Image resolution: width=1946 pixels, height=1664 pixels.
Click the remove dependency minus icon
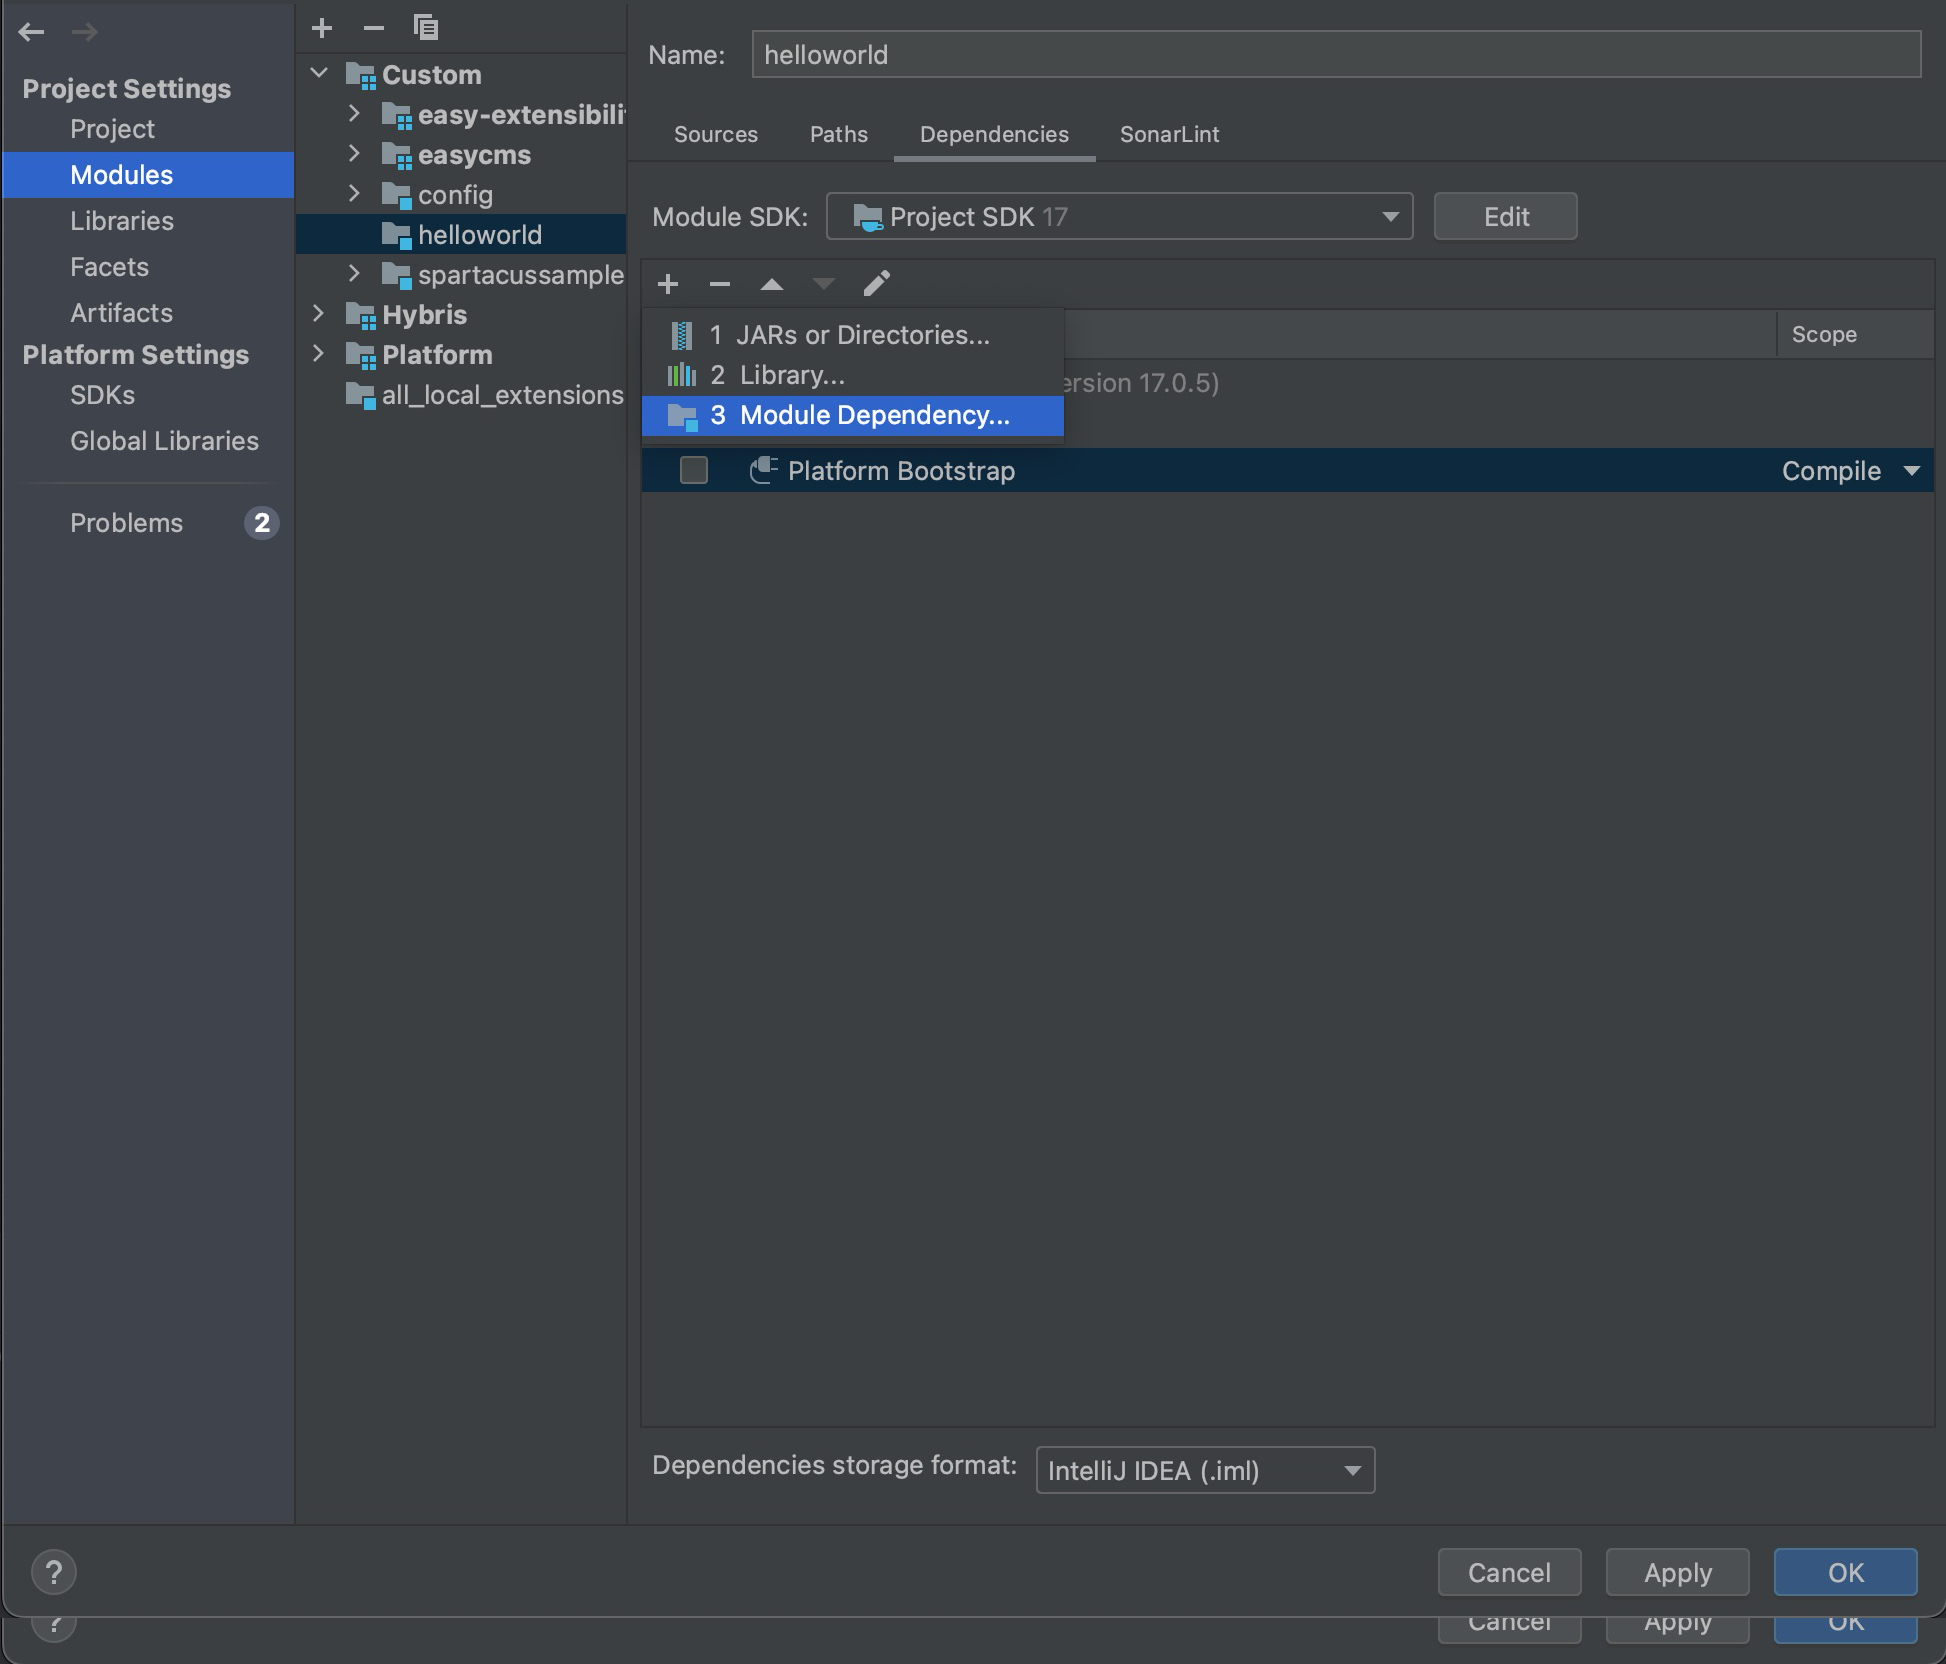(x=720, y=284)
